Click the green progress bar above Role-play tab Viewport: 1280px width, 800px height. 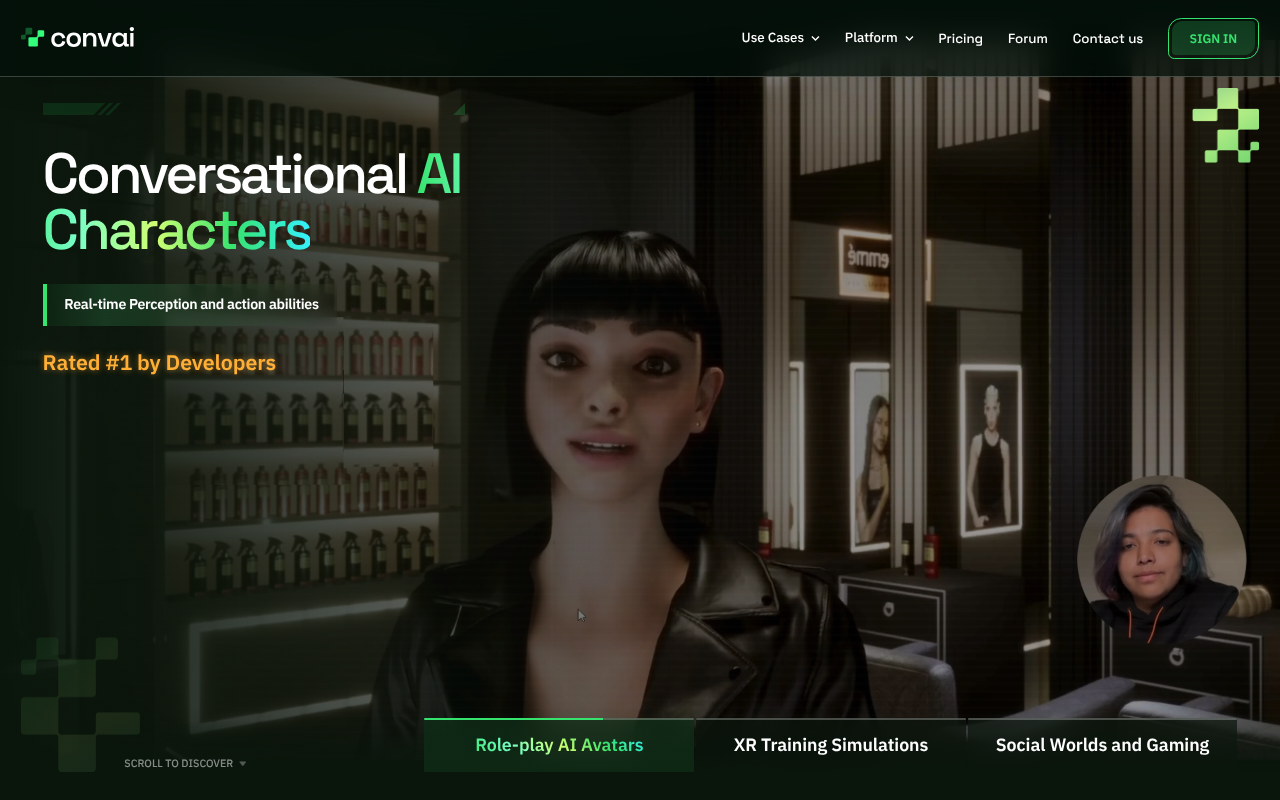coord(513,719)
